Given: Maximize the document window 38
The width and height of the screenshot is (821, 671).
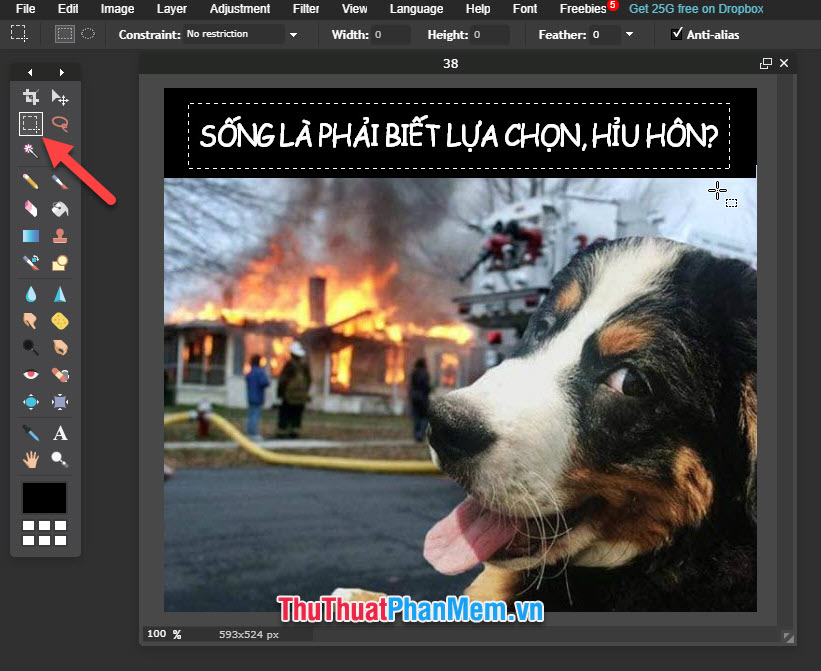Looking at the screenshot, I should point(765,63).
